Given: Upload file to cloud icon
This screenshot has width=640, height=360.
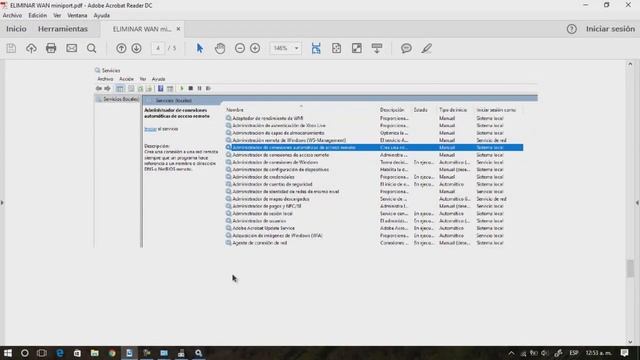Looking at the screenshot, I should [31, 48].
